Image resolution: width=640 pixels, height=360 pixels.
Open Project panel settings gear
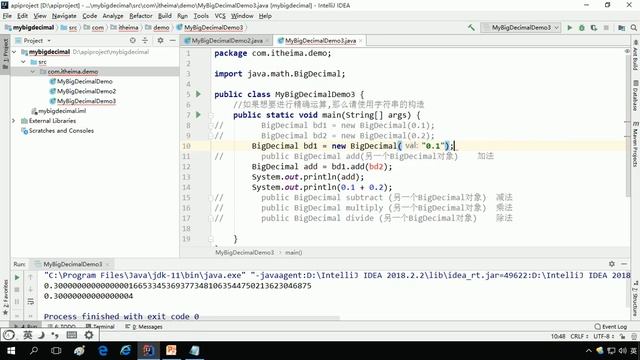pos(160,40)
